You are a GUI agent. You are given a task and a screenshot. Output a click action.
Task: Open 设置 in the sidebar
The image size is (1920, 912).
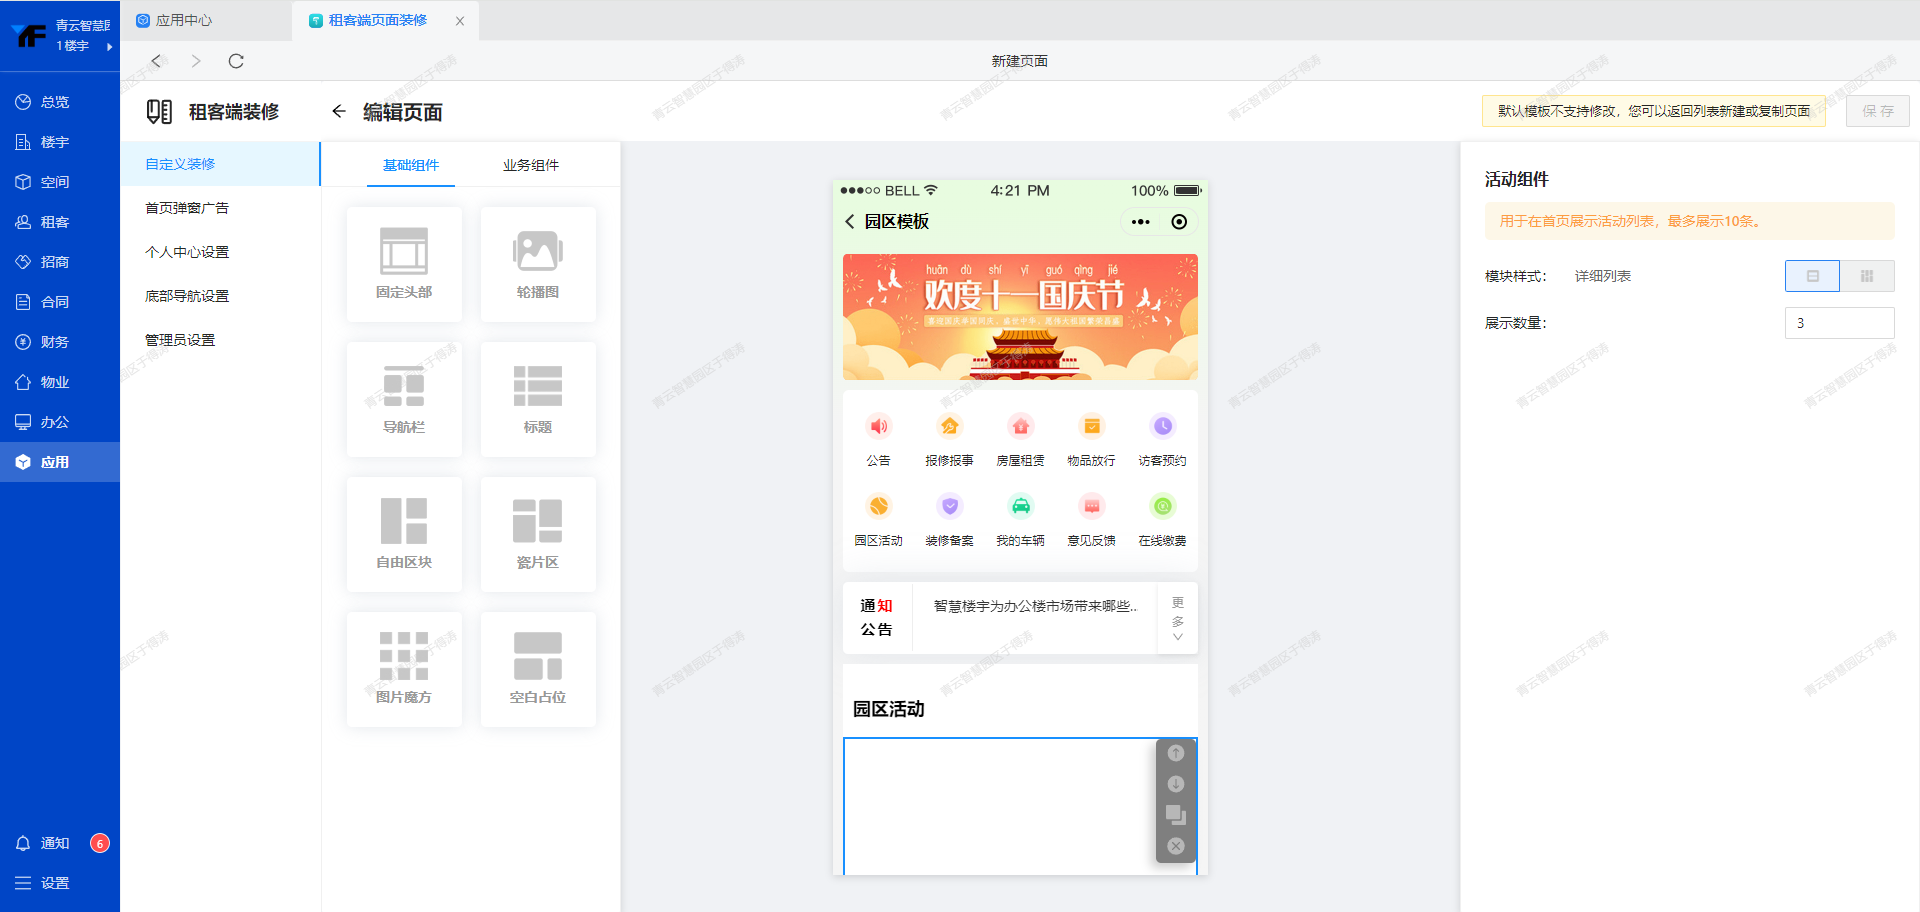(x=60, y=883)
